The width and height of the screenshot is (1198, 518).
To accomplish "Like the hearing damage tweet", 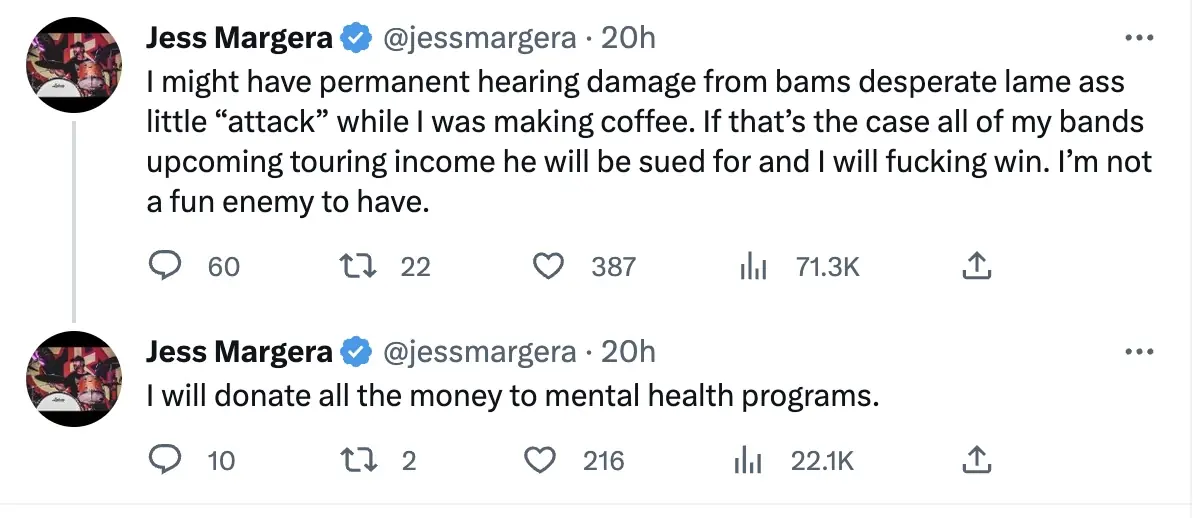I will coord(546,266).
